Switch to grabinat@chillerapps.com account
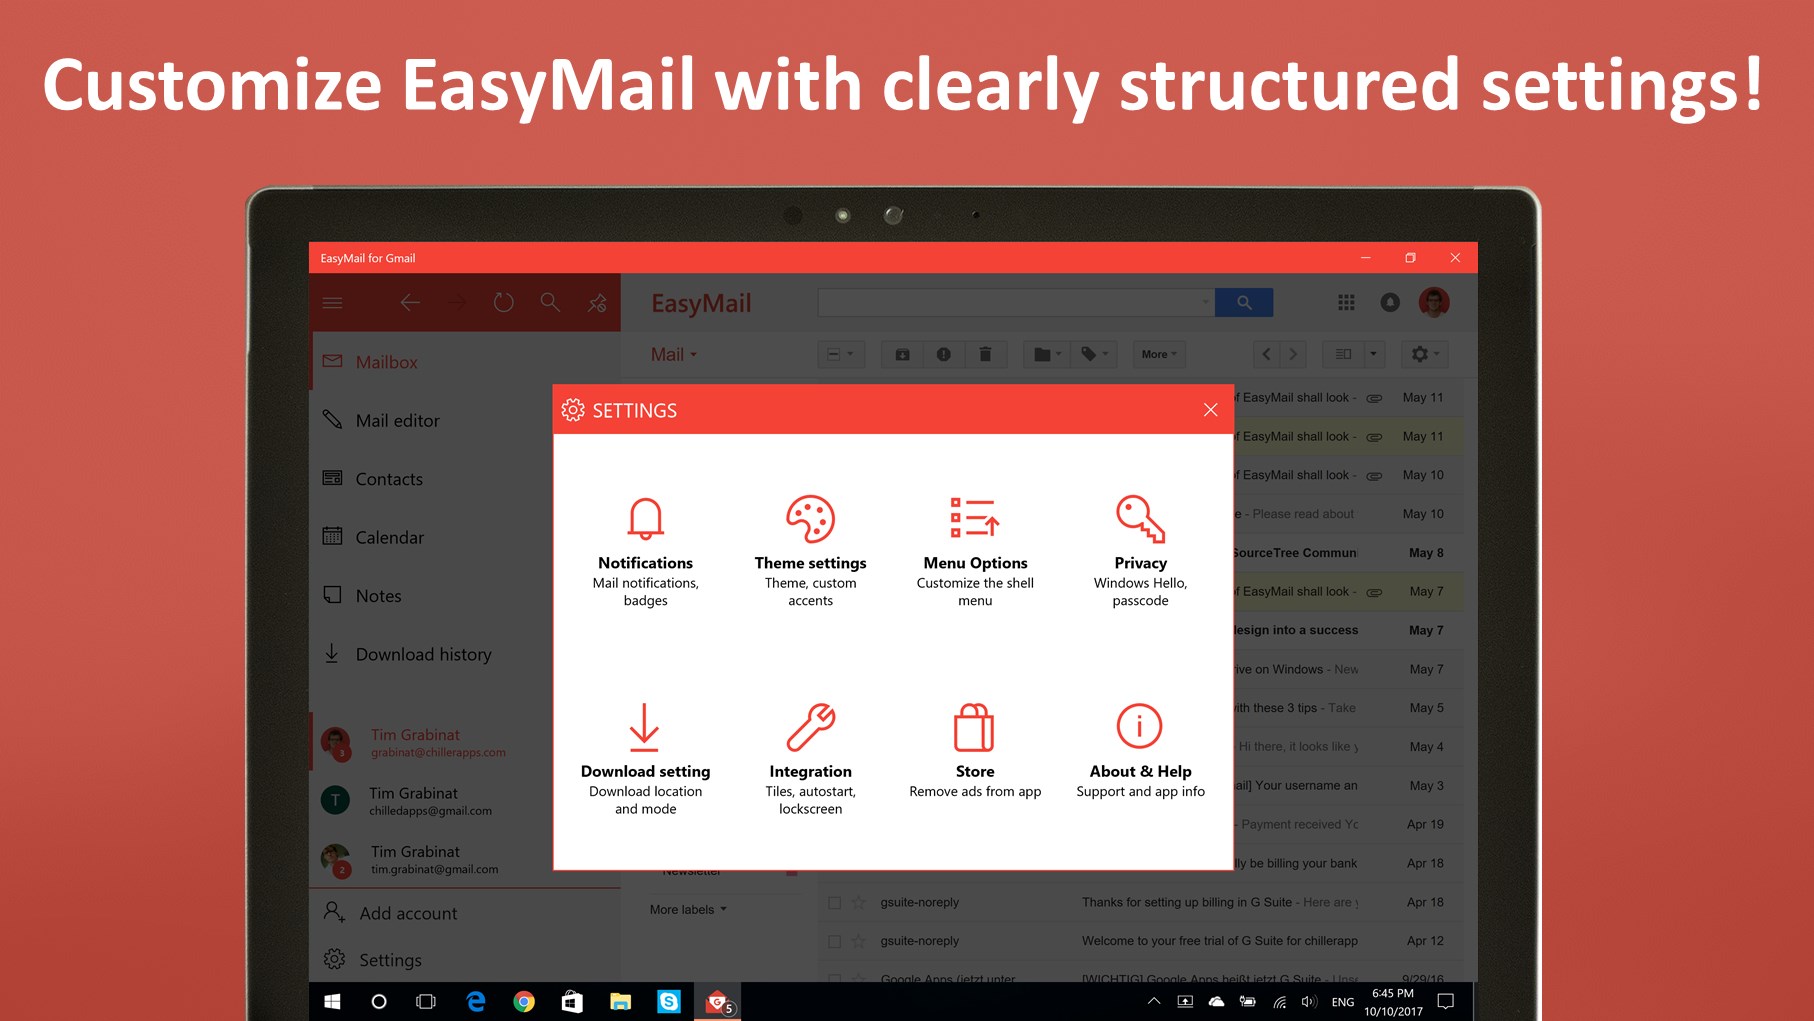The width and height of the screenshot is (1814, 1021). coord(465,742)
